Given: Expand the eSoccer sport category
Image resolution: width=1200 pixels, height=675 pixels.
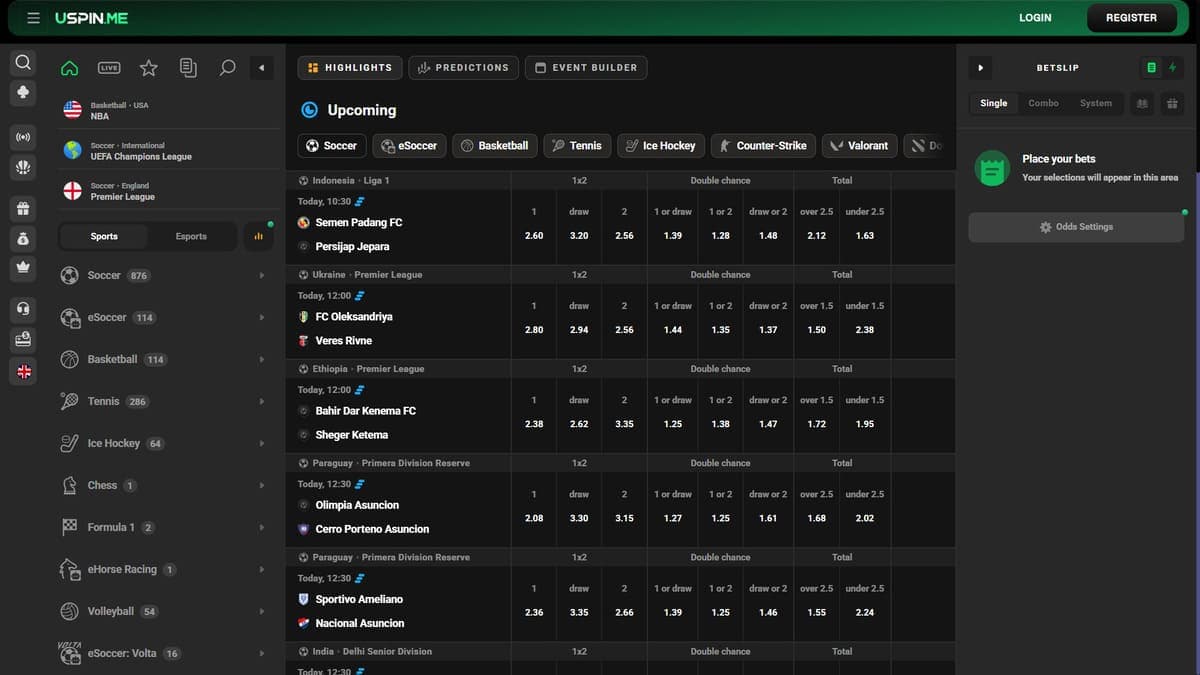Looking at the screenshot, I should point(164,318).
